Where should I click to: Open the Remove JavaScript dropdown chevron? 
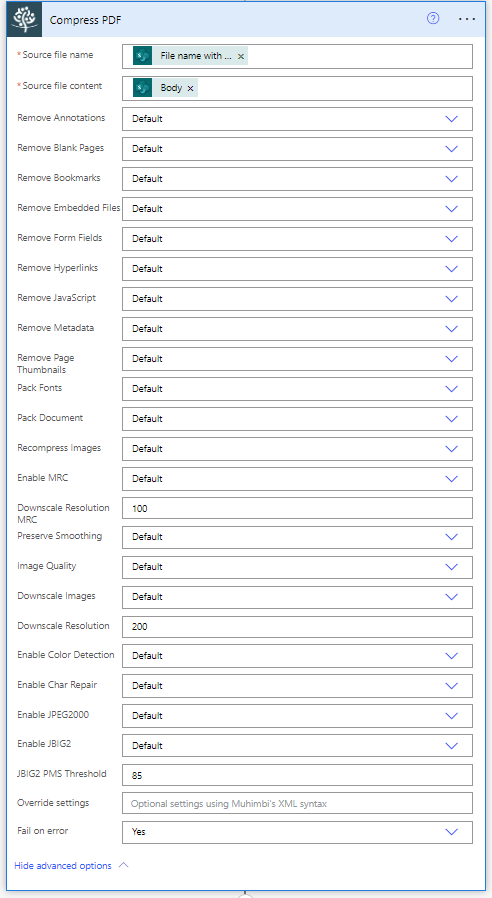451,298
